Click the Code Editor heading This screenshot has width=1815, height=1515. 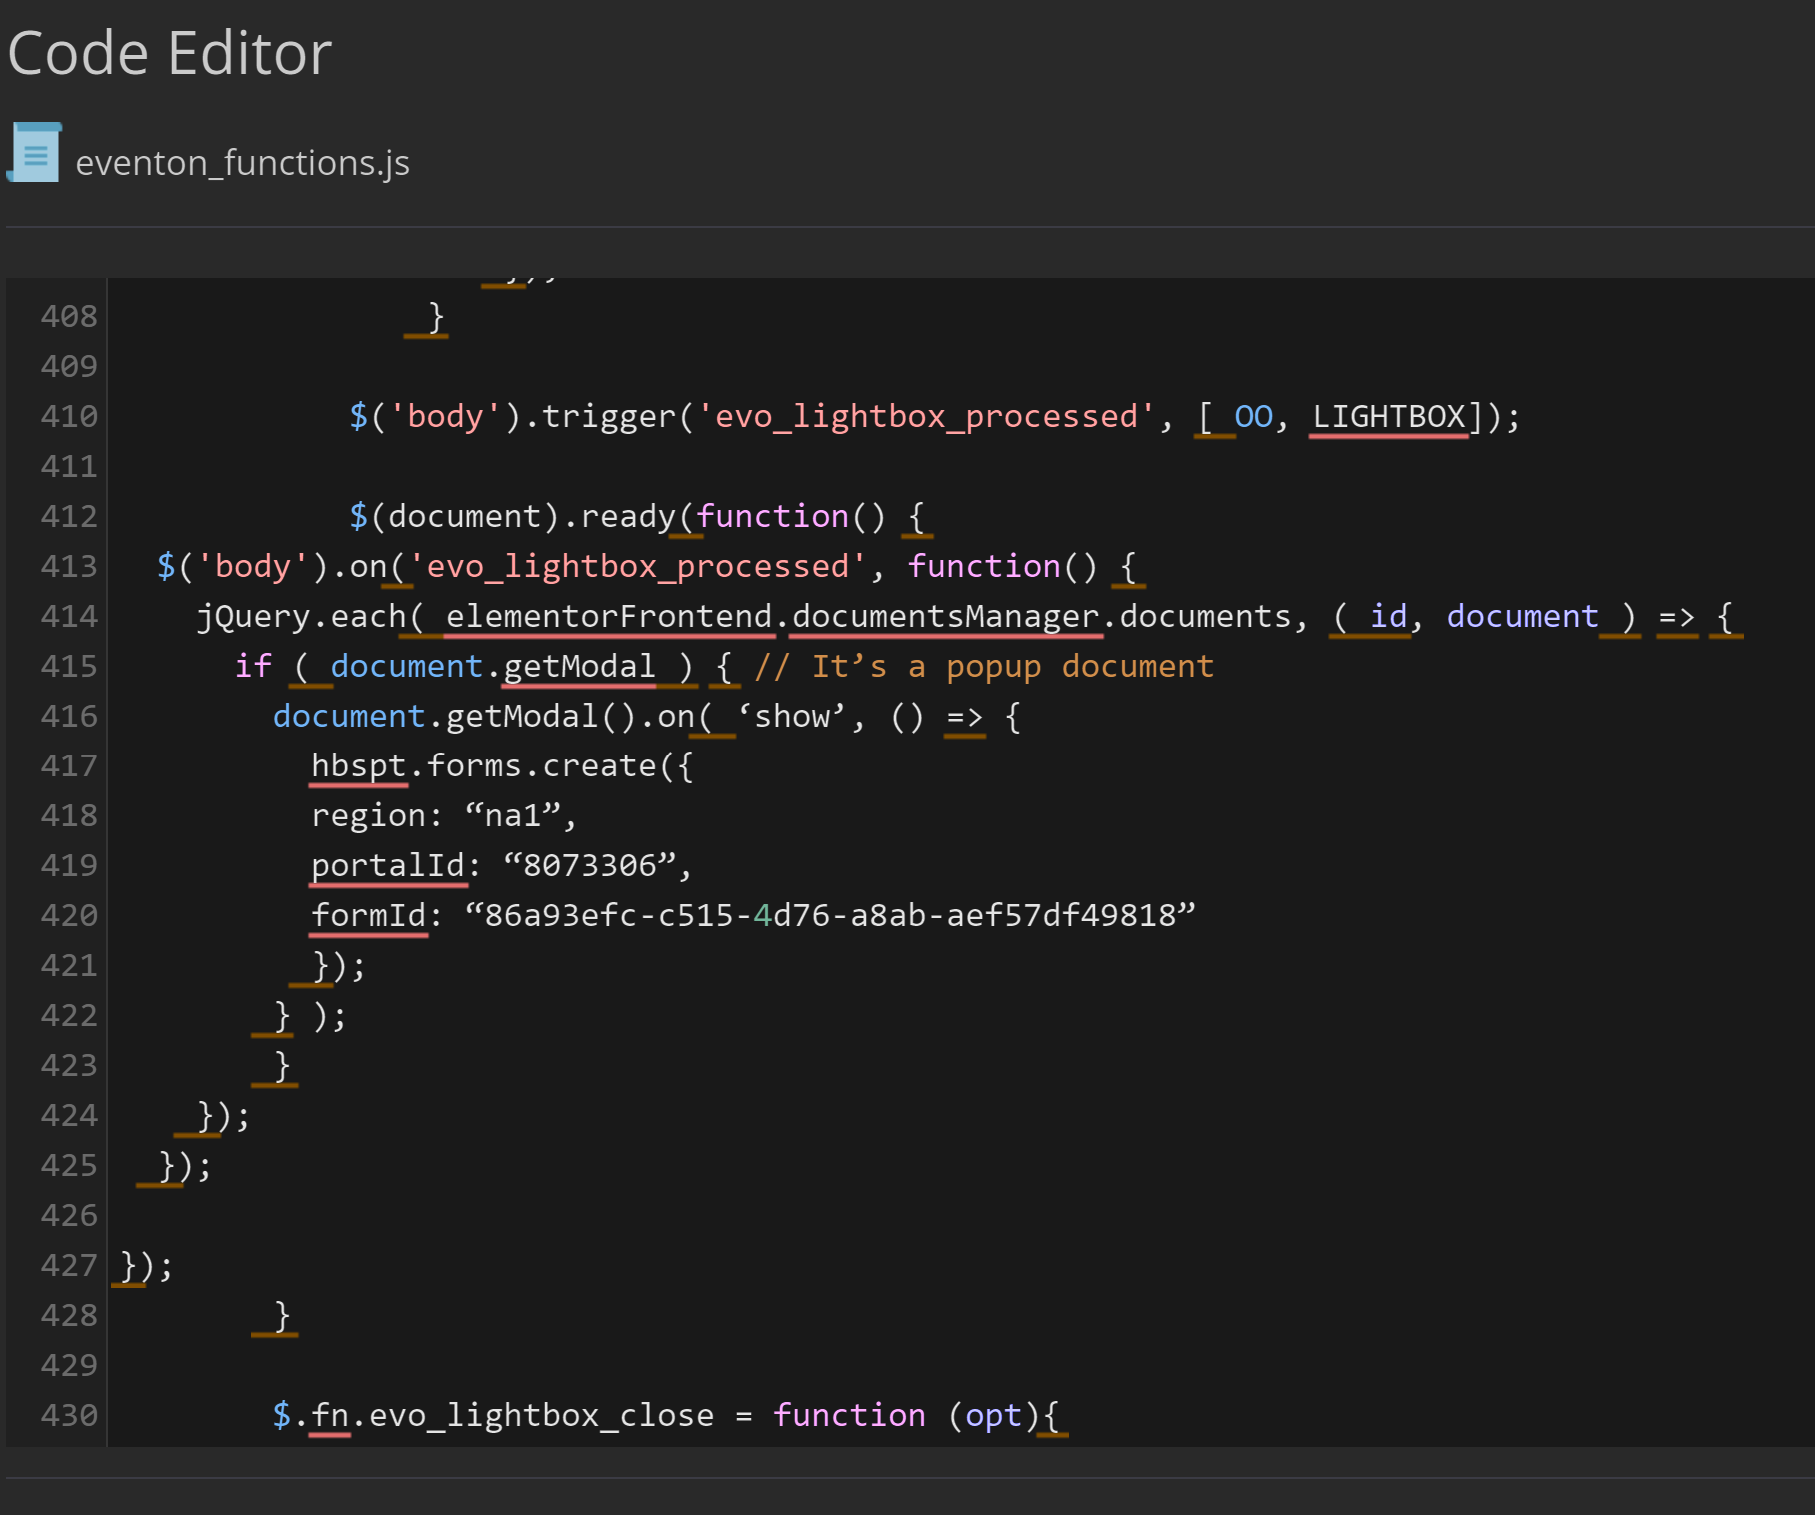tap(169, 53)
